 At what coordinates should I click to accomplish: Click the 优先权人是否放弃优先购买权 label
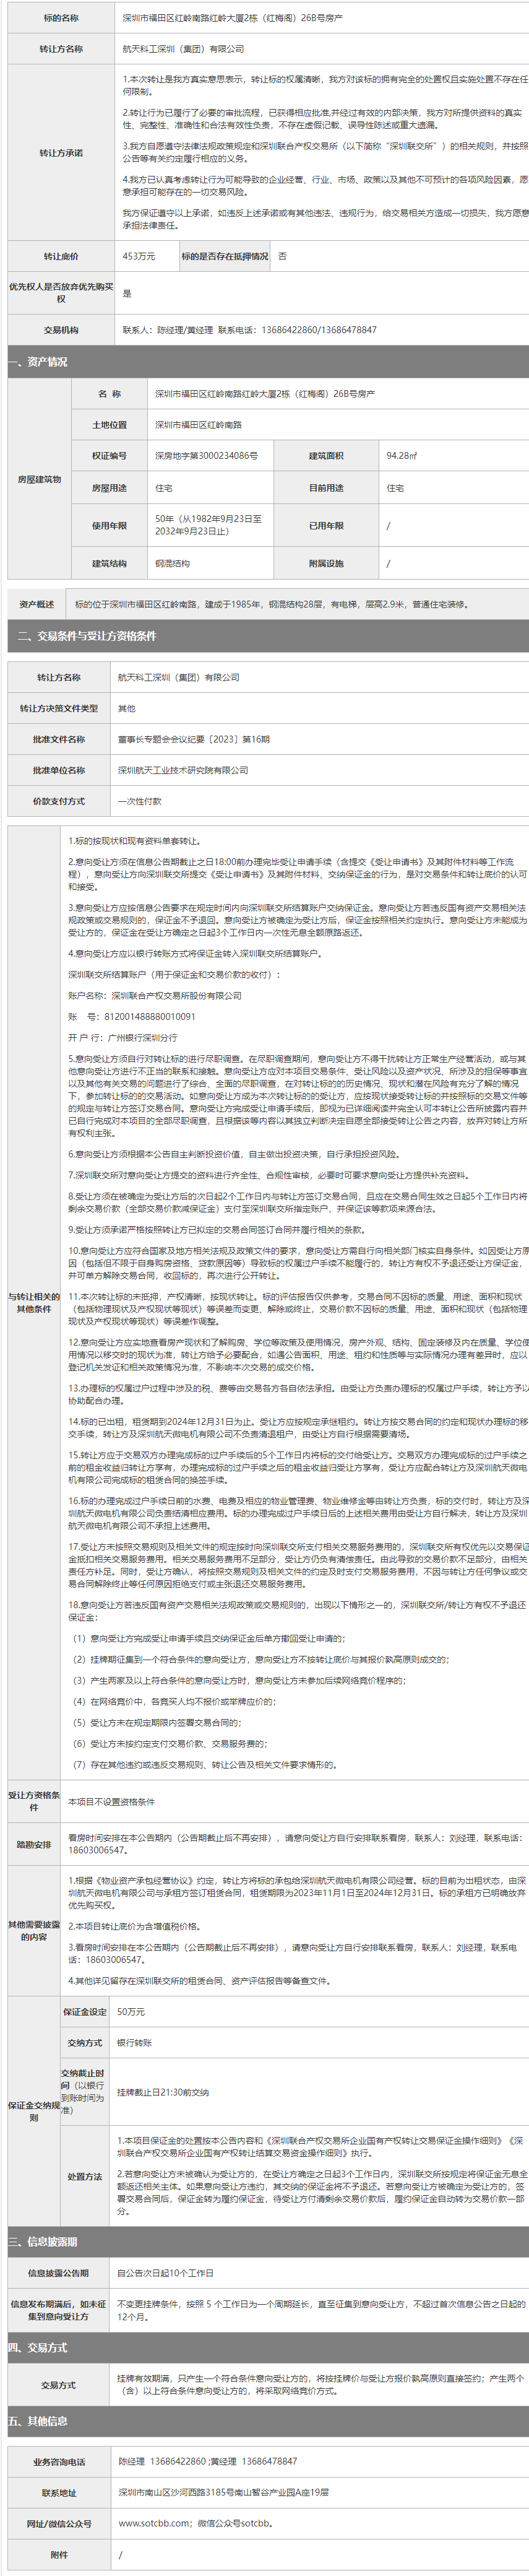(x=61, y=293)
